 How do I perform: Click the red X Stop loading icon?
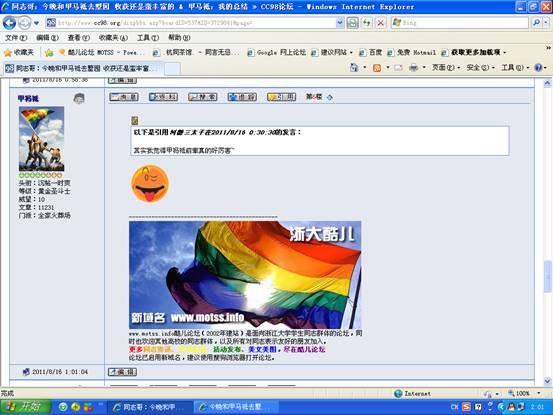pos(381,23)
